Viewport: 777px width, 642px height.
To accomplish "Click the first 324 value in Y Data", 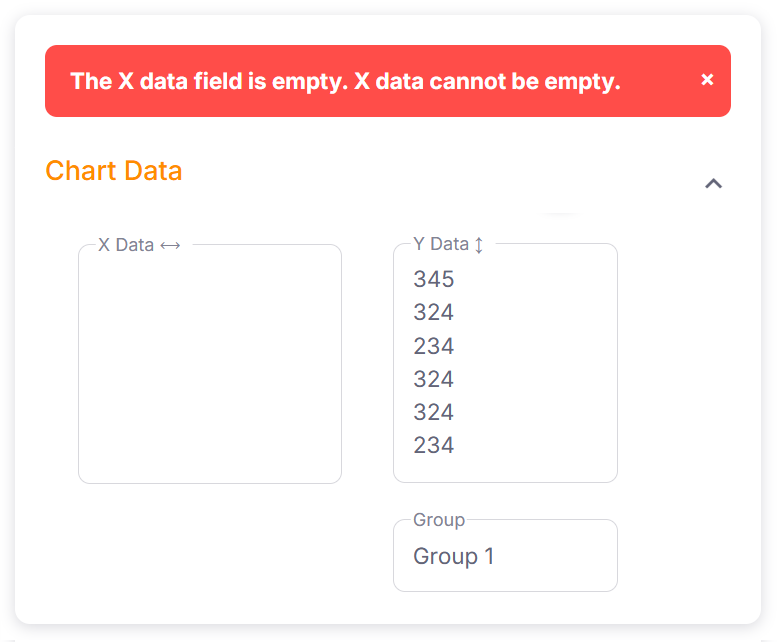I will (x=434, y=313).
